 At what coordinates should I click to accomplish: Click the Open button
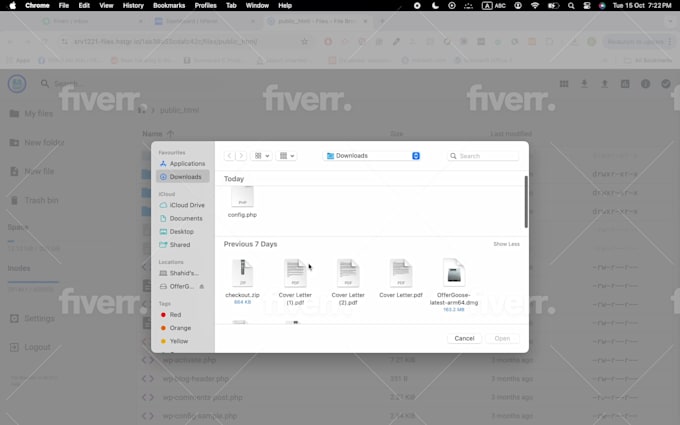click(502, 338)
